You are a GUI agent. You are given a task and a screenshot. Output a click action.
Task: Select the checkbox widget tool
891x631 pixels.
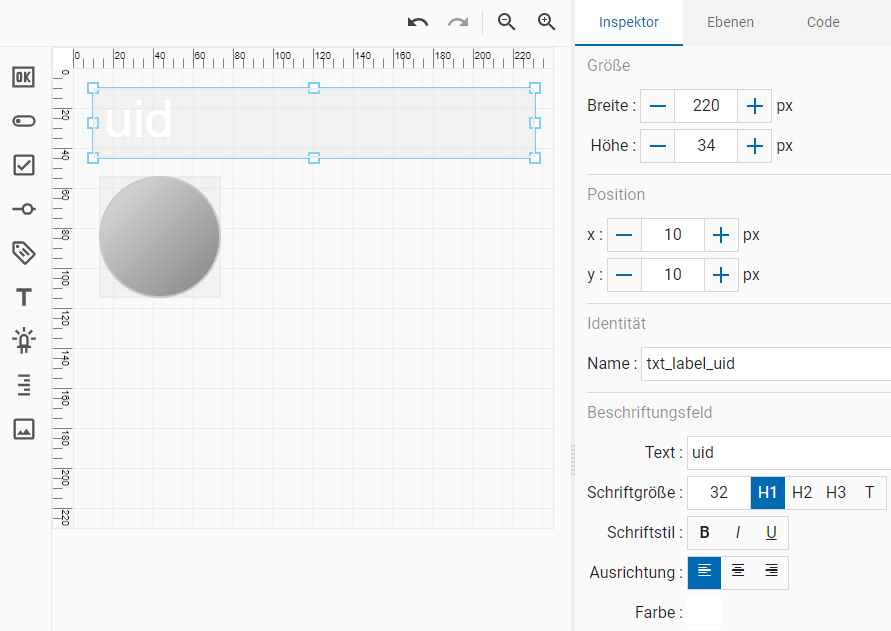[24, 165]
